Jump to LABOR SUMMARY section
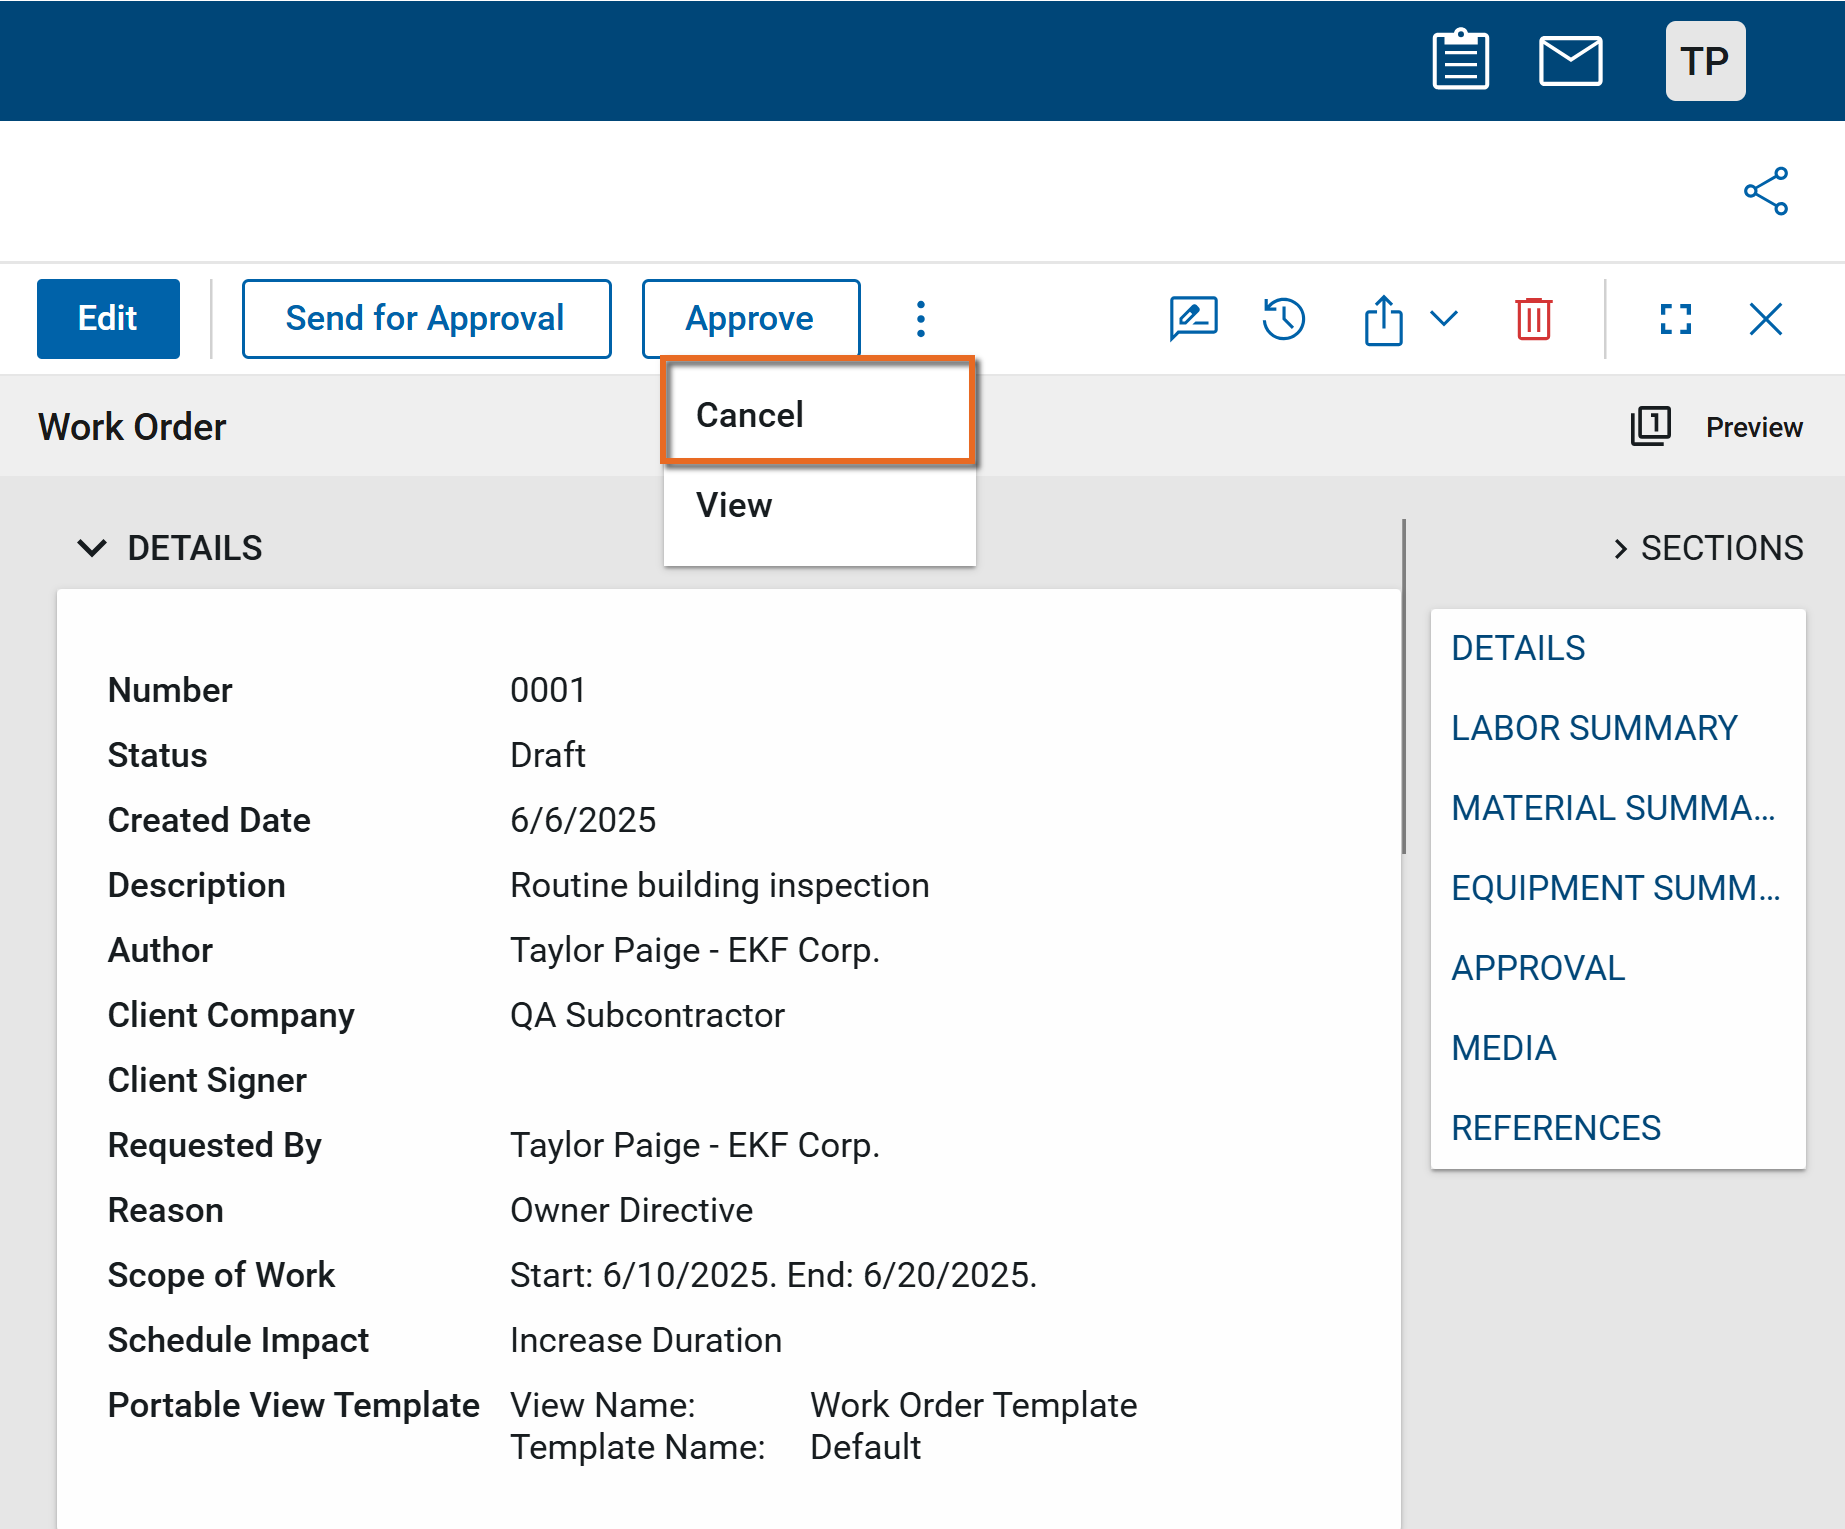Image resolution: width=1845 pixels, height=1529 pixels. coord(1594,728)
